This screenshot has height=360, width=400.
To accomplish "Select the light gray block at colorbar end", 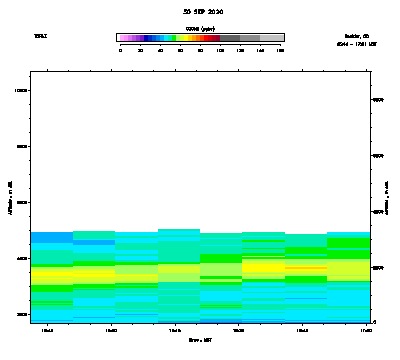I will (272, 38).
